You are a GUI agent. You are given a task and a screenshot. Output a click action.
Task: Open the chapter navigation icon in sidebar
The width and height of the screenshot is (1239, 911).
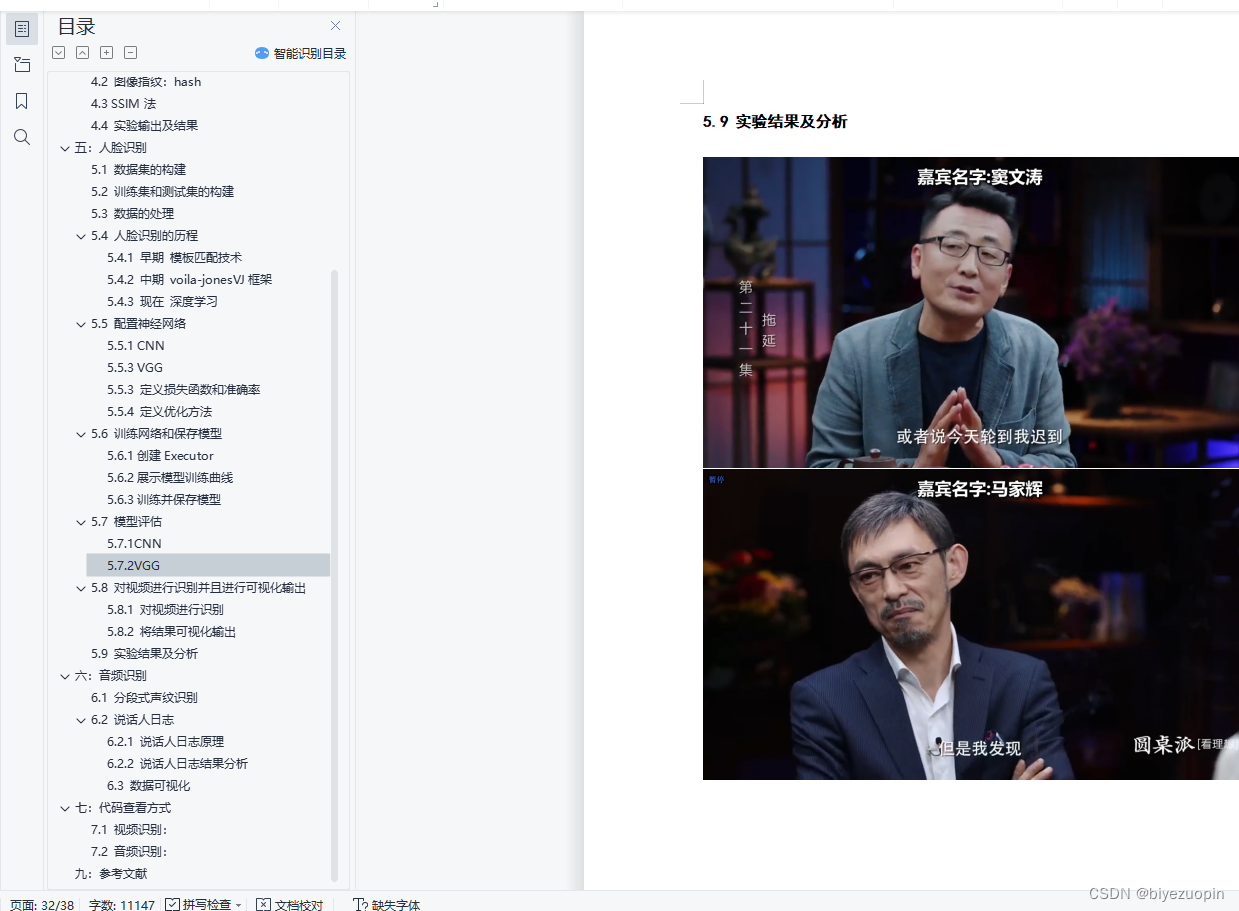click(x=22, y=65)
